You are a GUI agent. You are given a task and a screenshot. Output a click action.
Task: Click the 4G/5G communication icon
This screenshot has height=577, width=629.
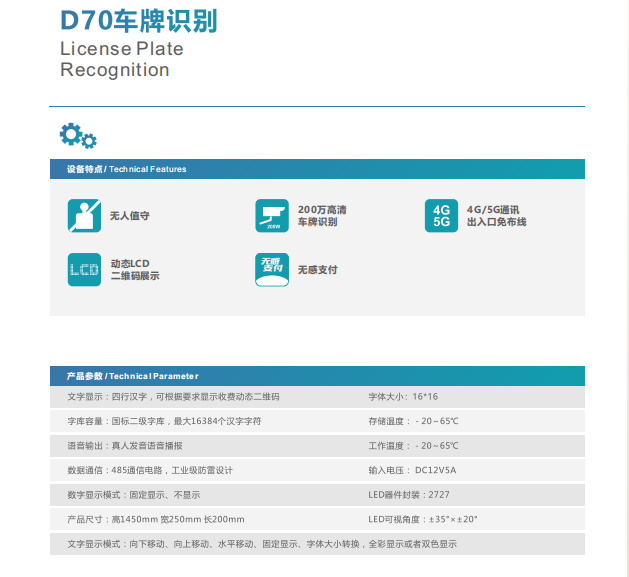[x=441, y=216]
